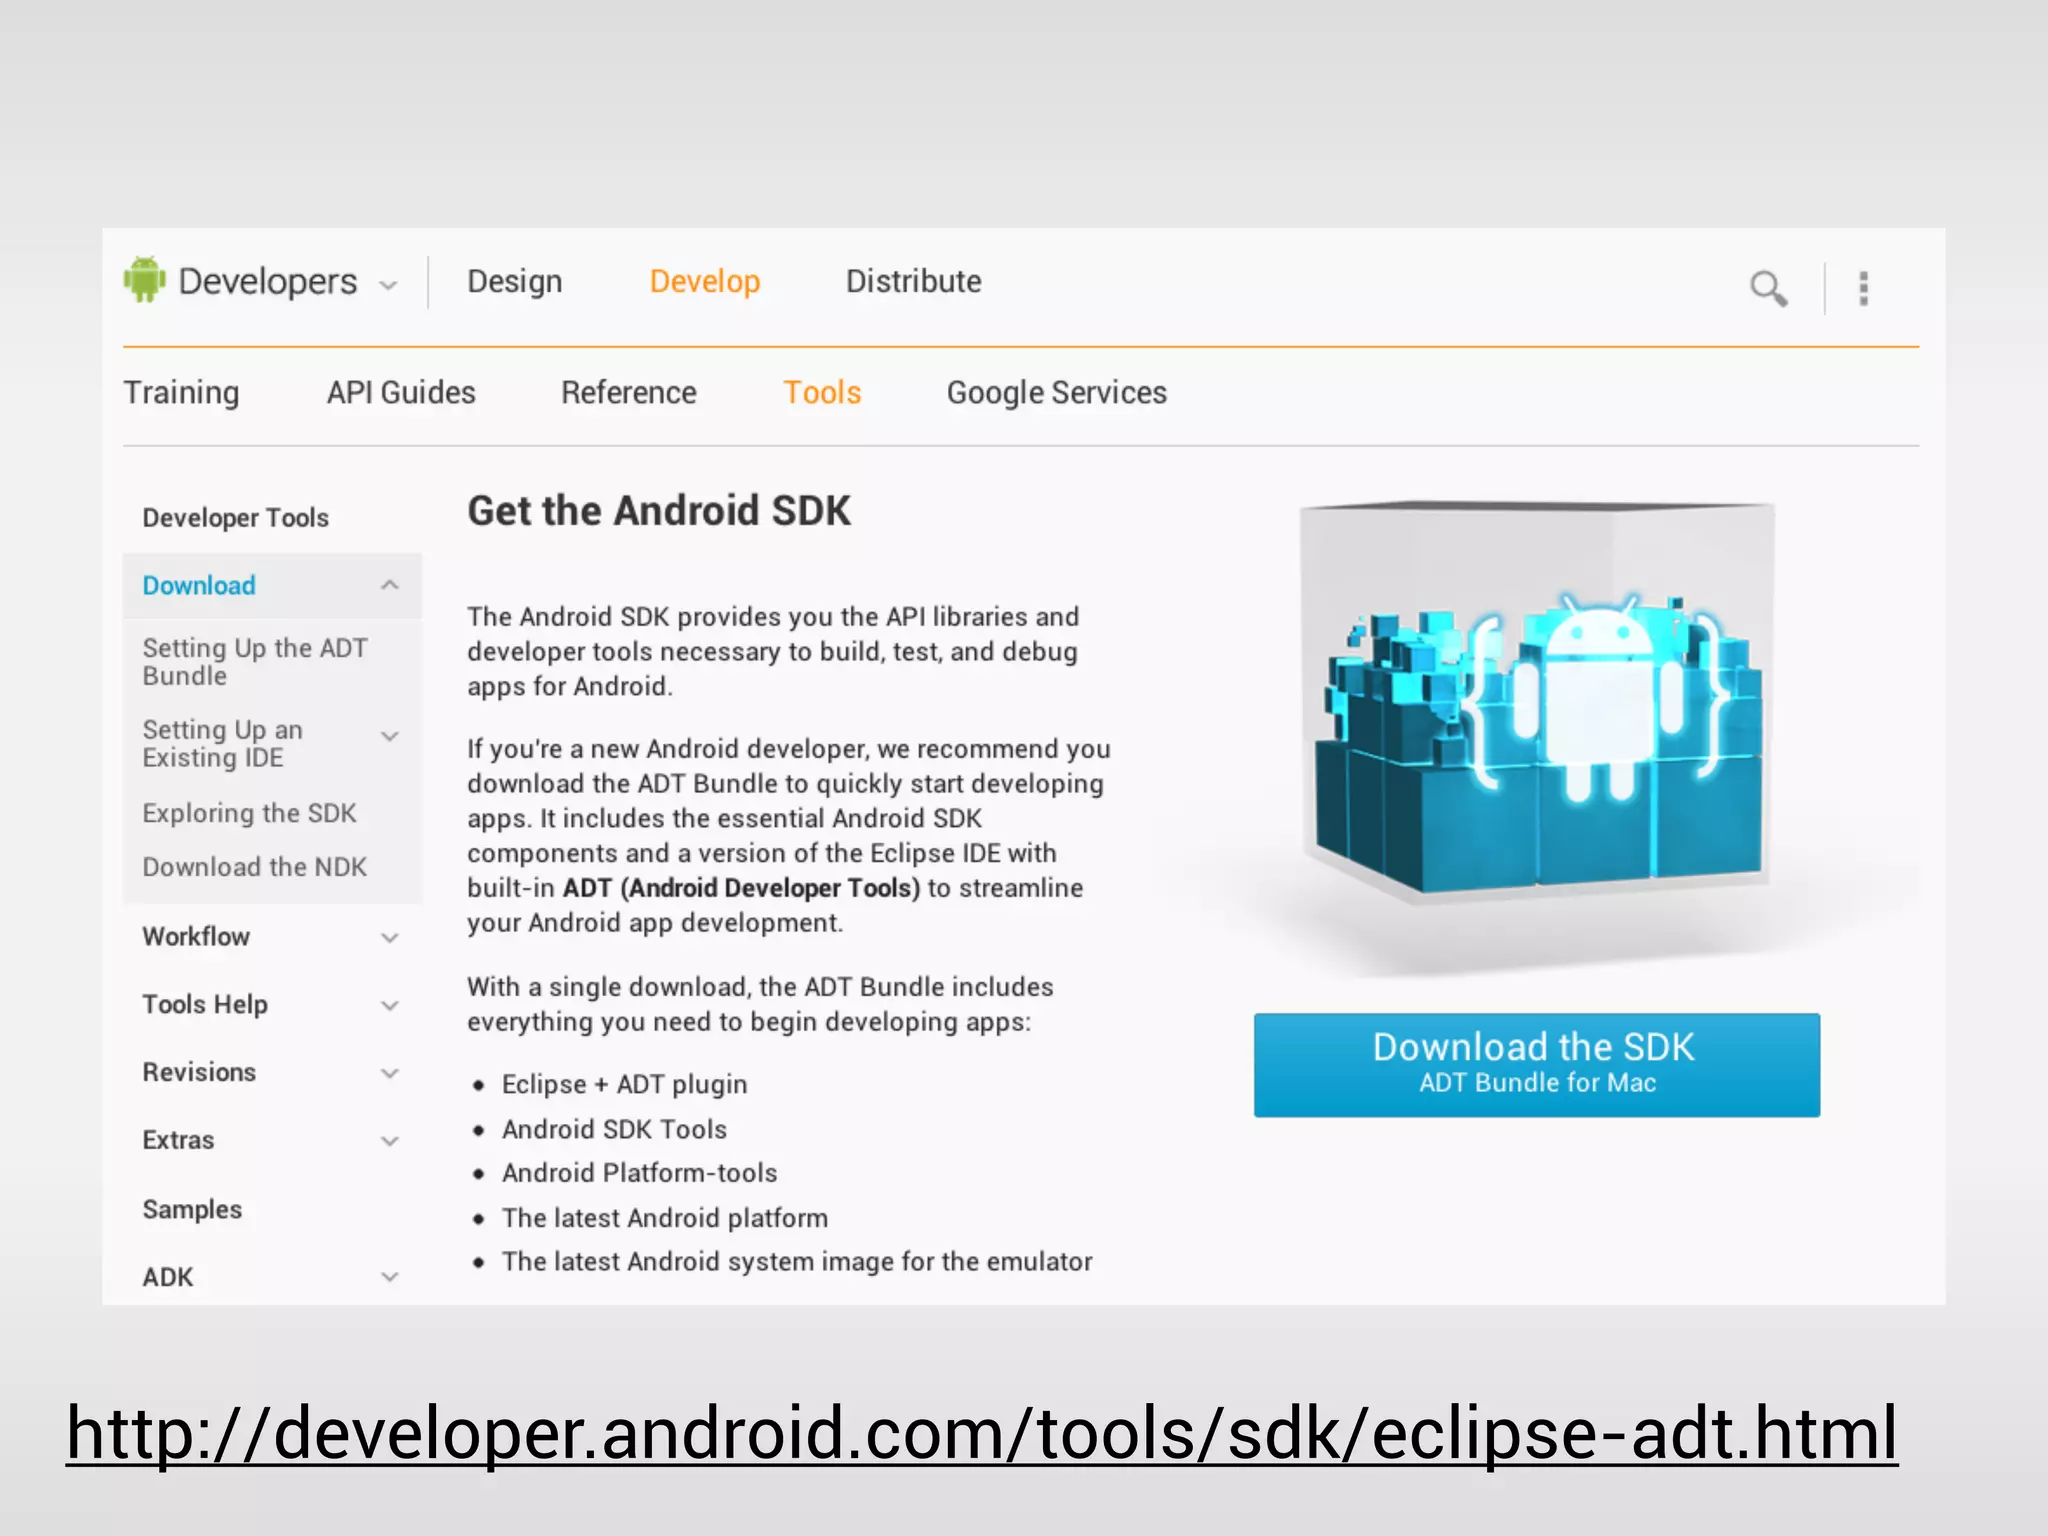Image resolution: width=2048 pixels, height=1536 pixels.
Task: Click the Android SDK cube image
Action: 1538,702
